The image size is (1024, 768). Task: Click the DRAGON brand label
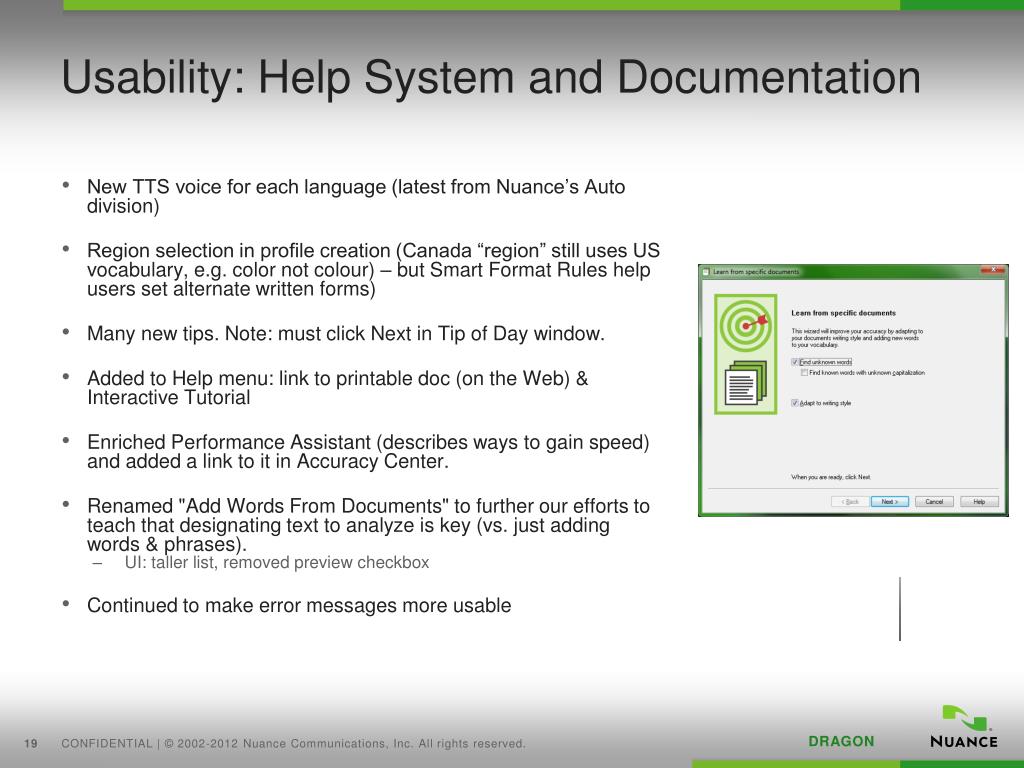(x=841, y=741)
